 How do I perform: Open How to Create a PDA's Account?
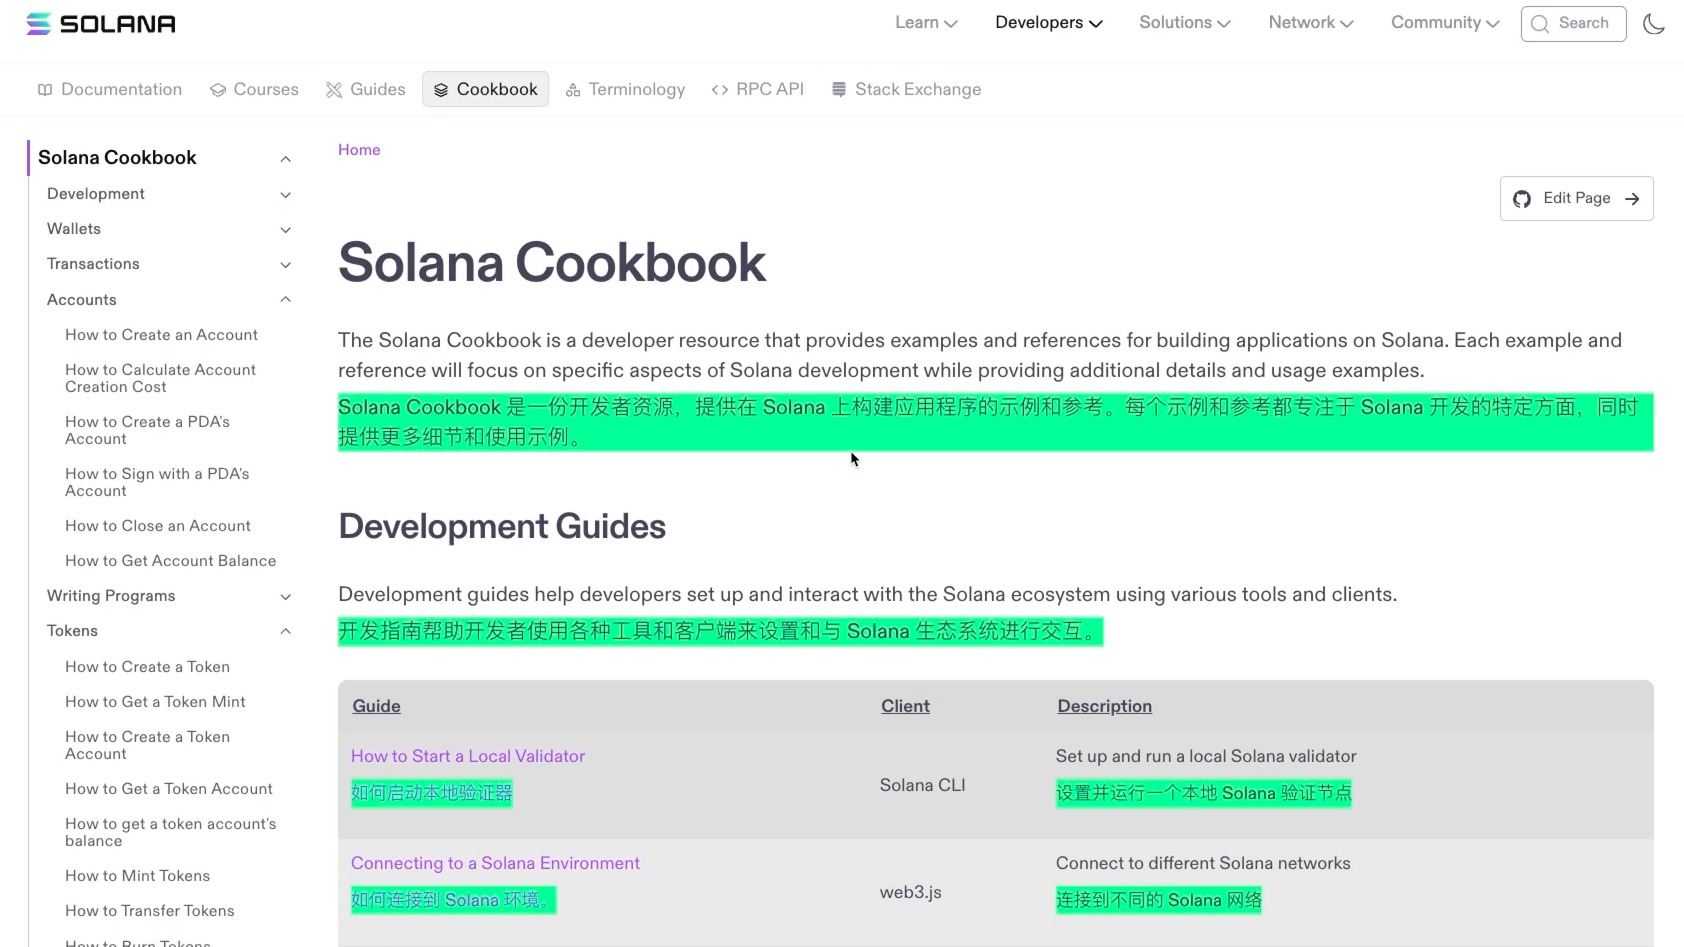[x=147, y=430]
